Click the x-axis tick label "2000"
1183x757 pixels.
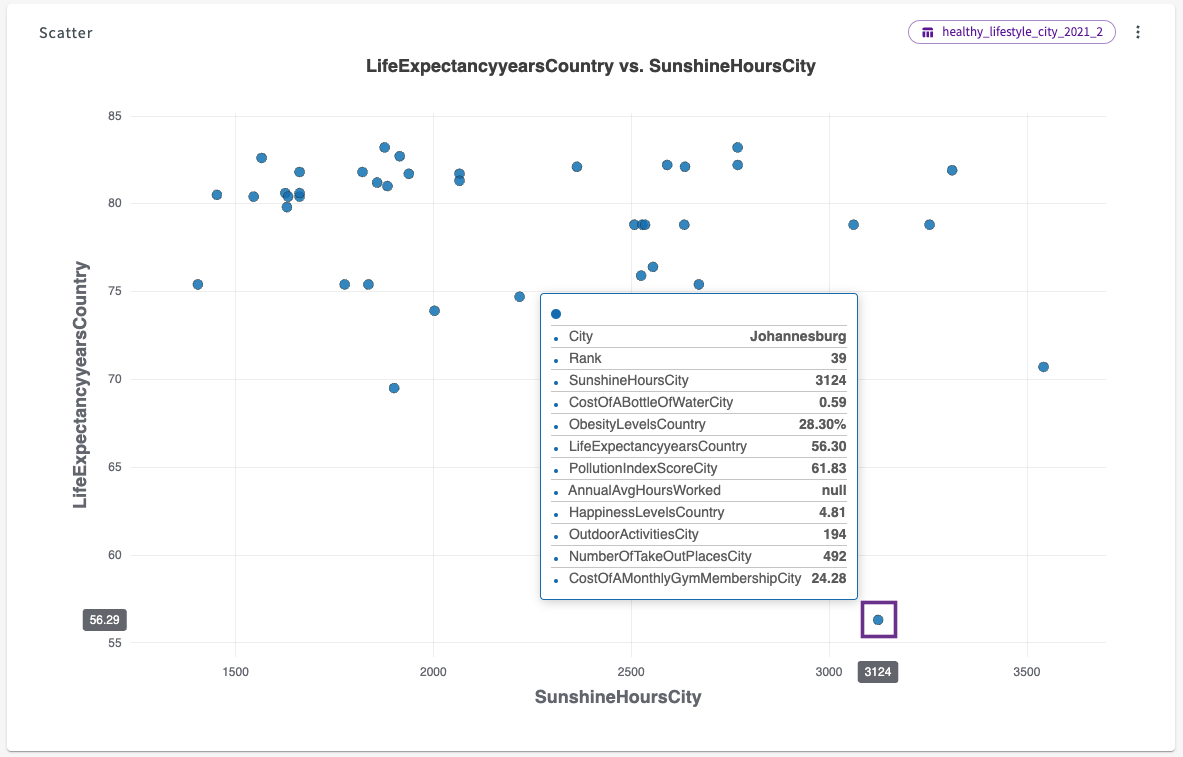click(x=433, y=672)
